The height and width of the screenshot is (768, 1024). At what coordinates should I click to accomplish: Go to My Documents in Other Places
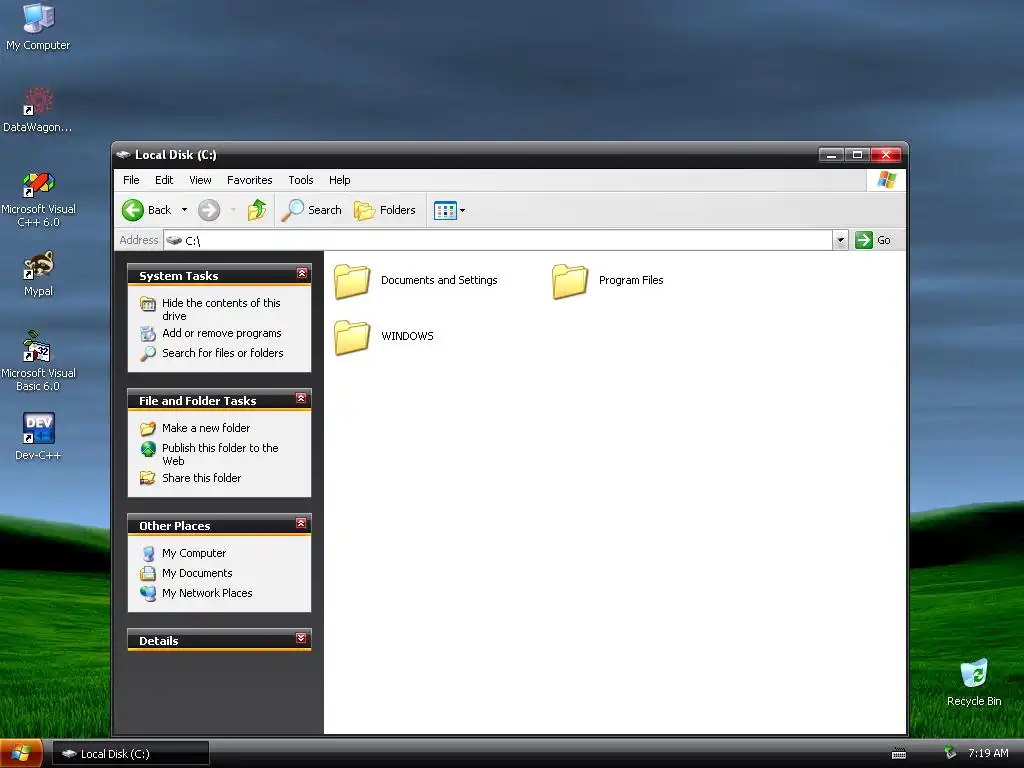(197, 573)
